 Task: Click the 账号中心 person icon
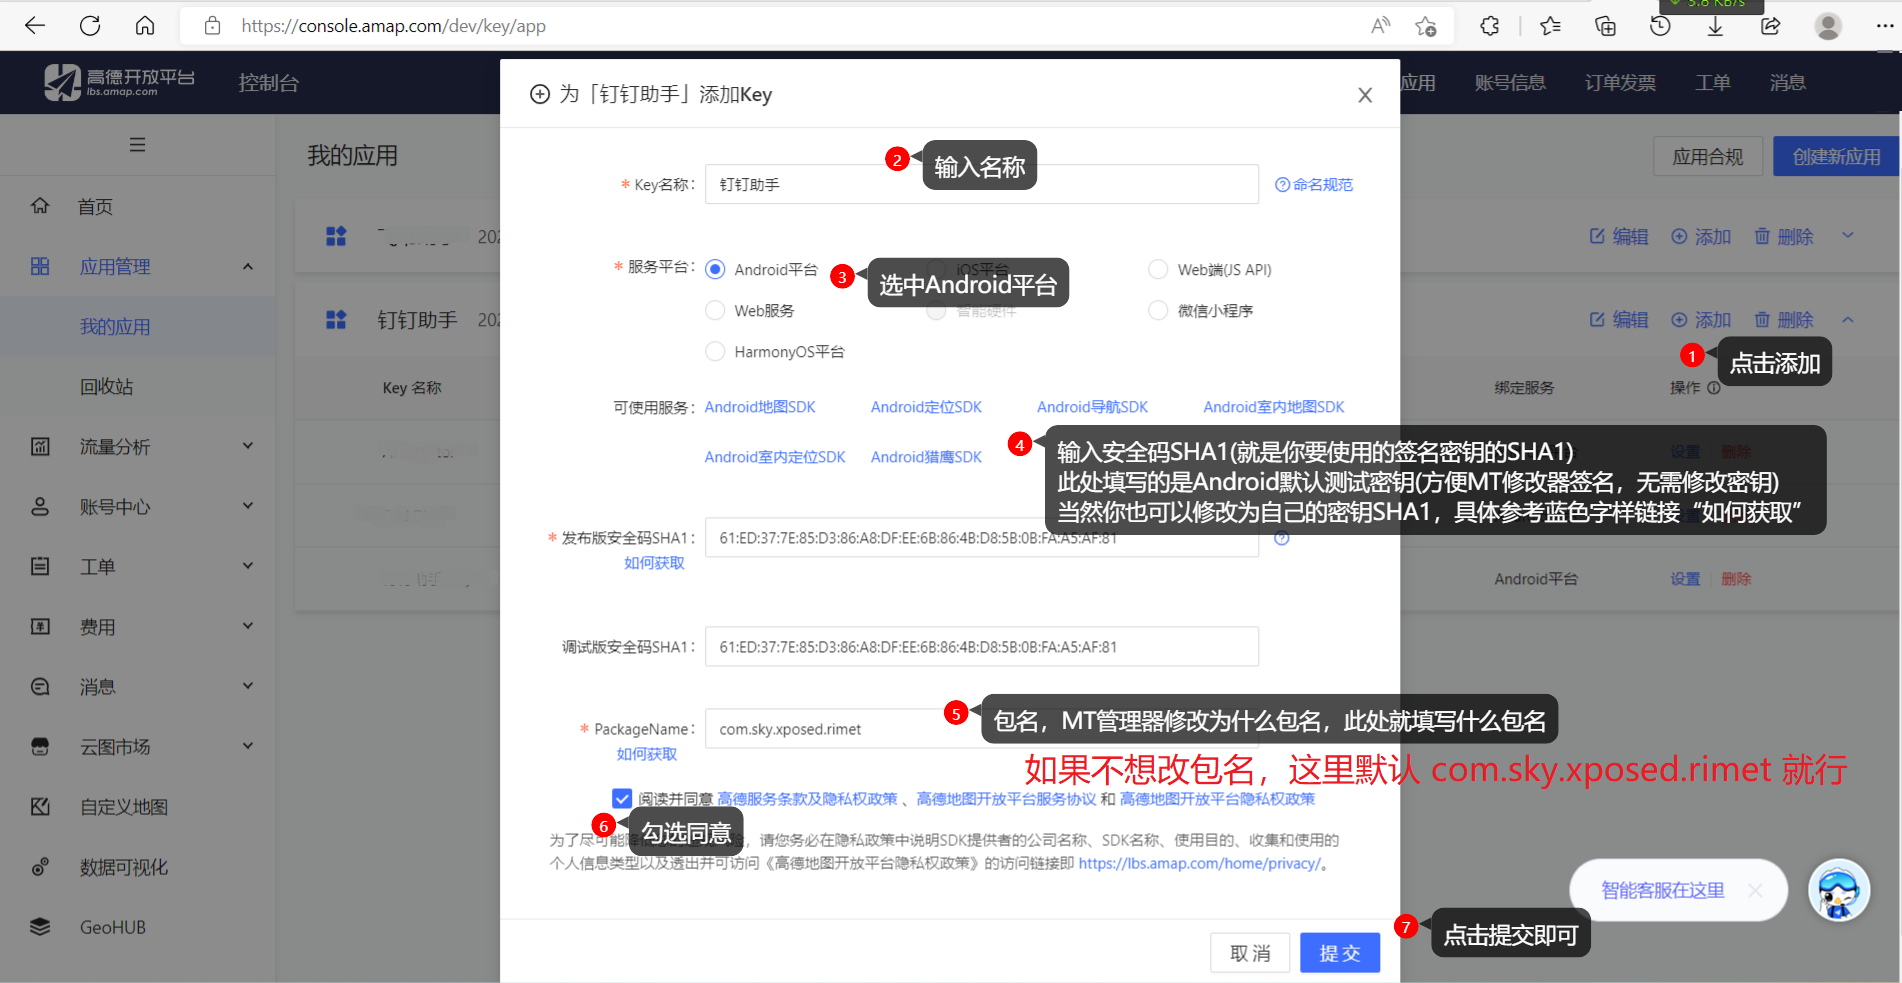point(40,506)
